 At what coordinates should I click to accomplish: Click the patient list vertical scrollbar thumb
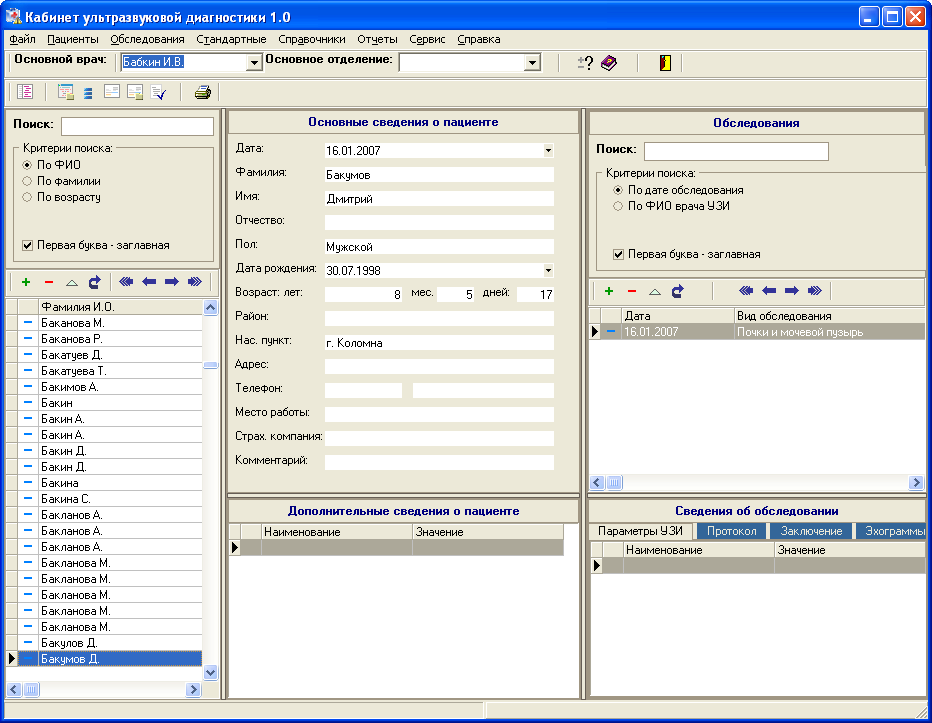point(210,365)
